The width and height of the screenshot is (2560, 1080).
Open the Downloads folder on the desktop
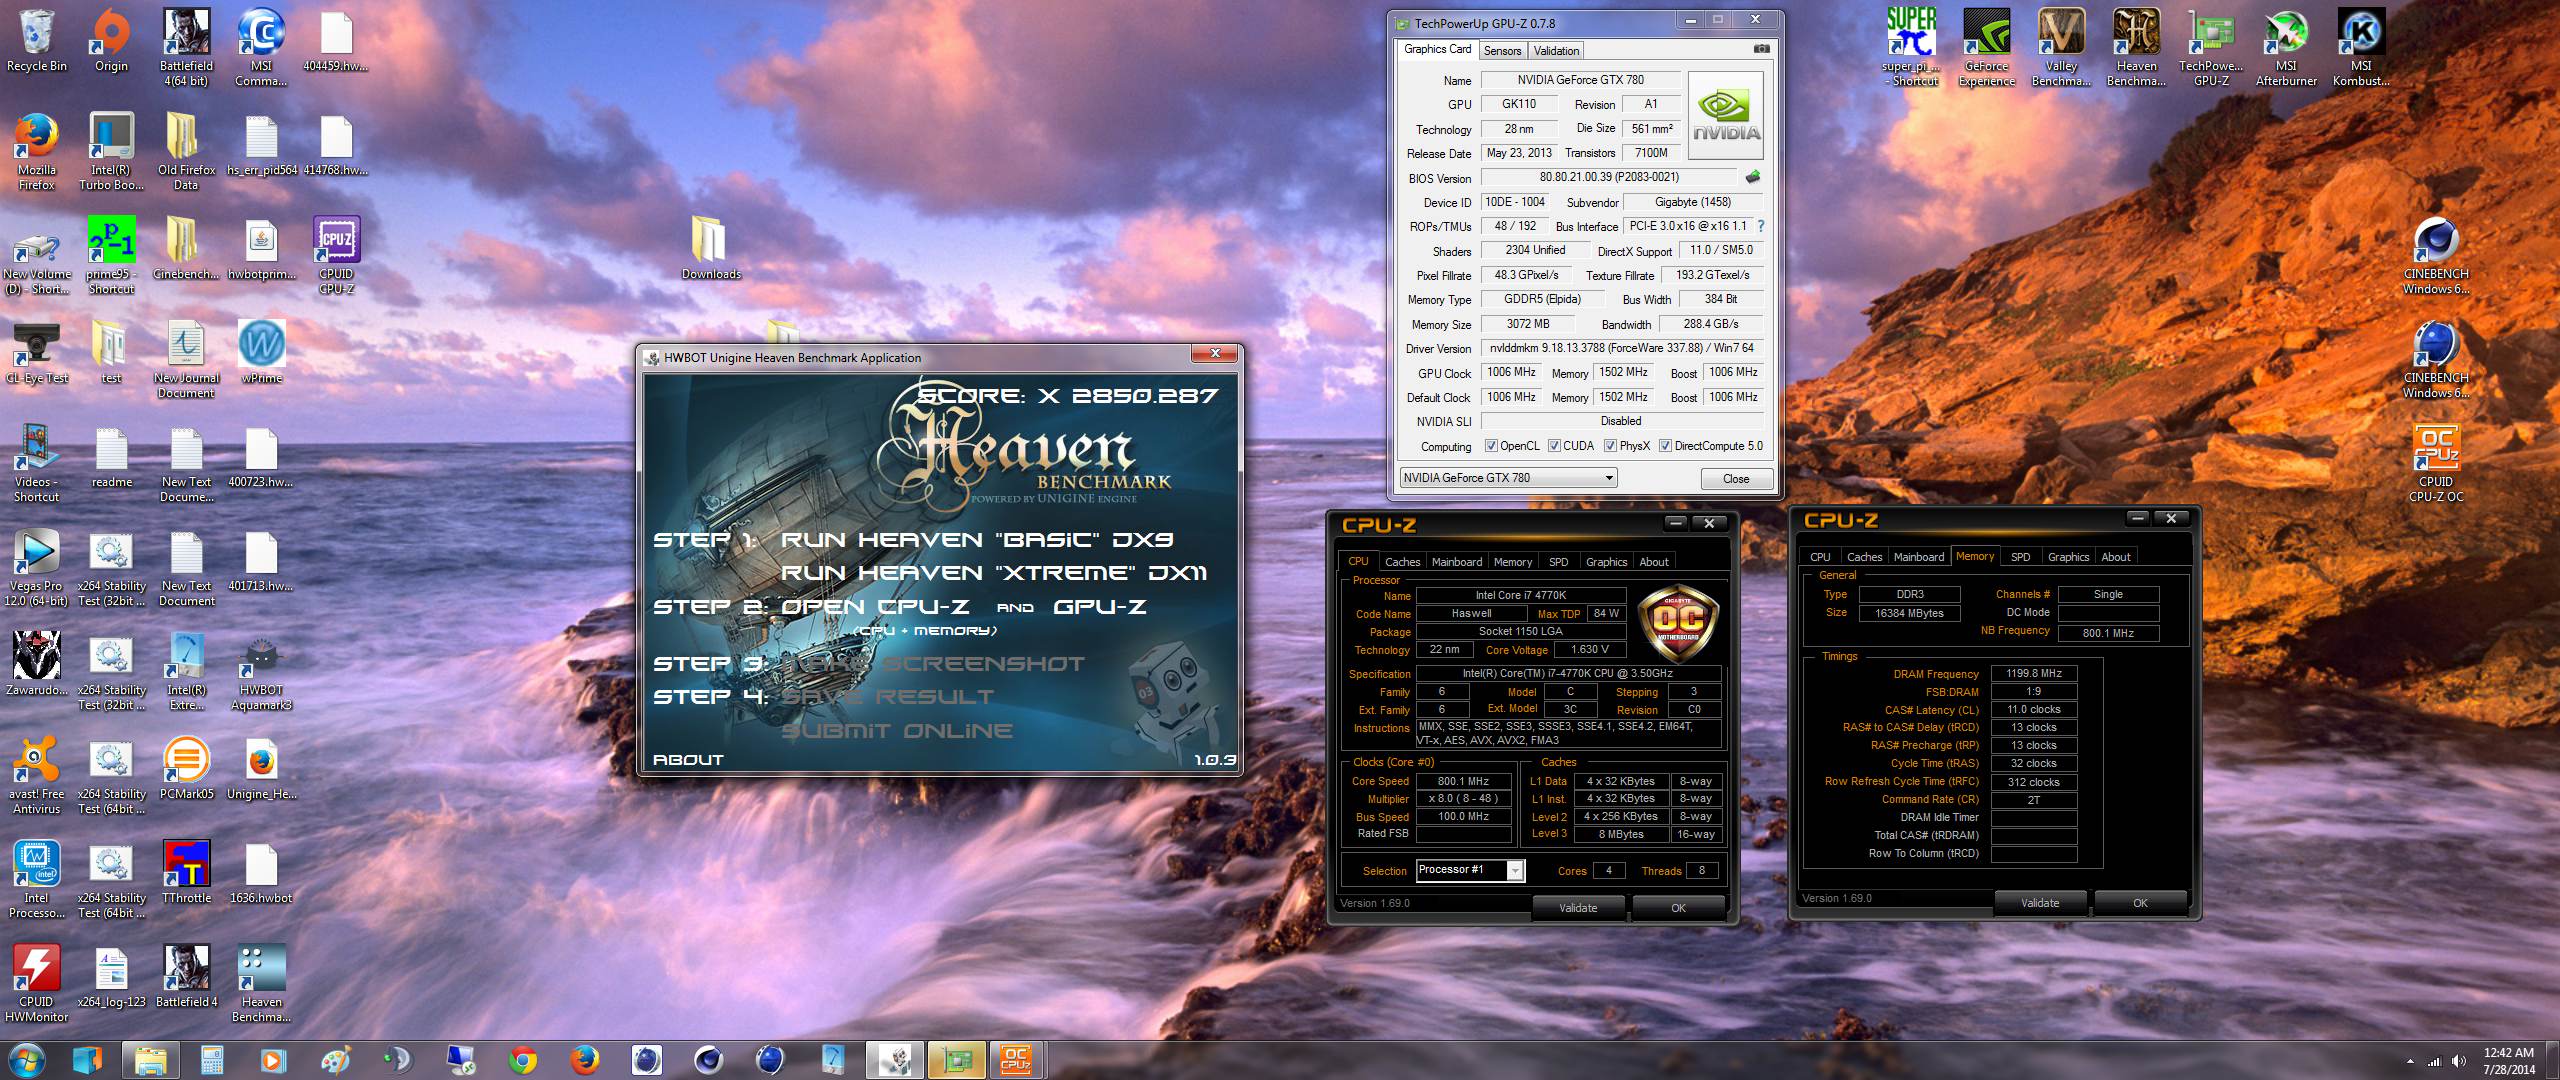(711, 247)
